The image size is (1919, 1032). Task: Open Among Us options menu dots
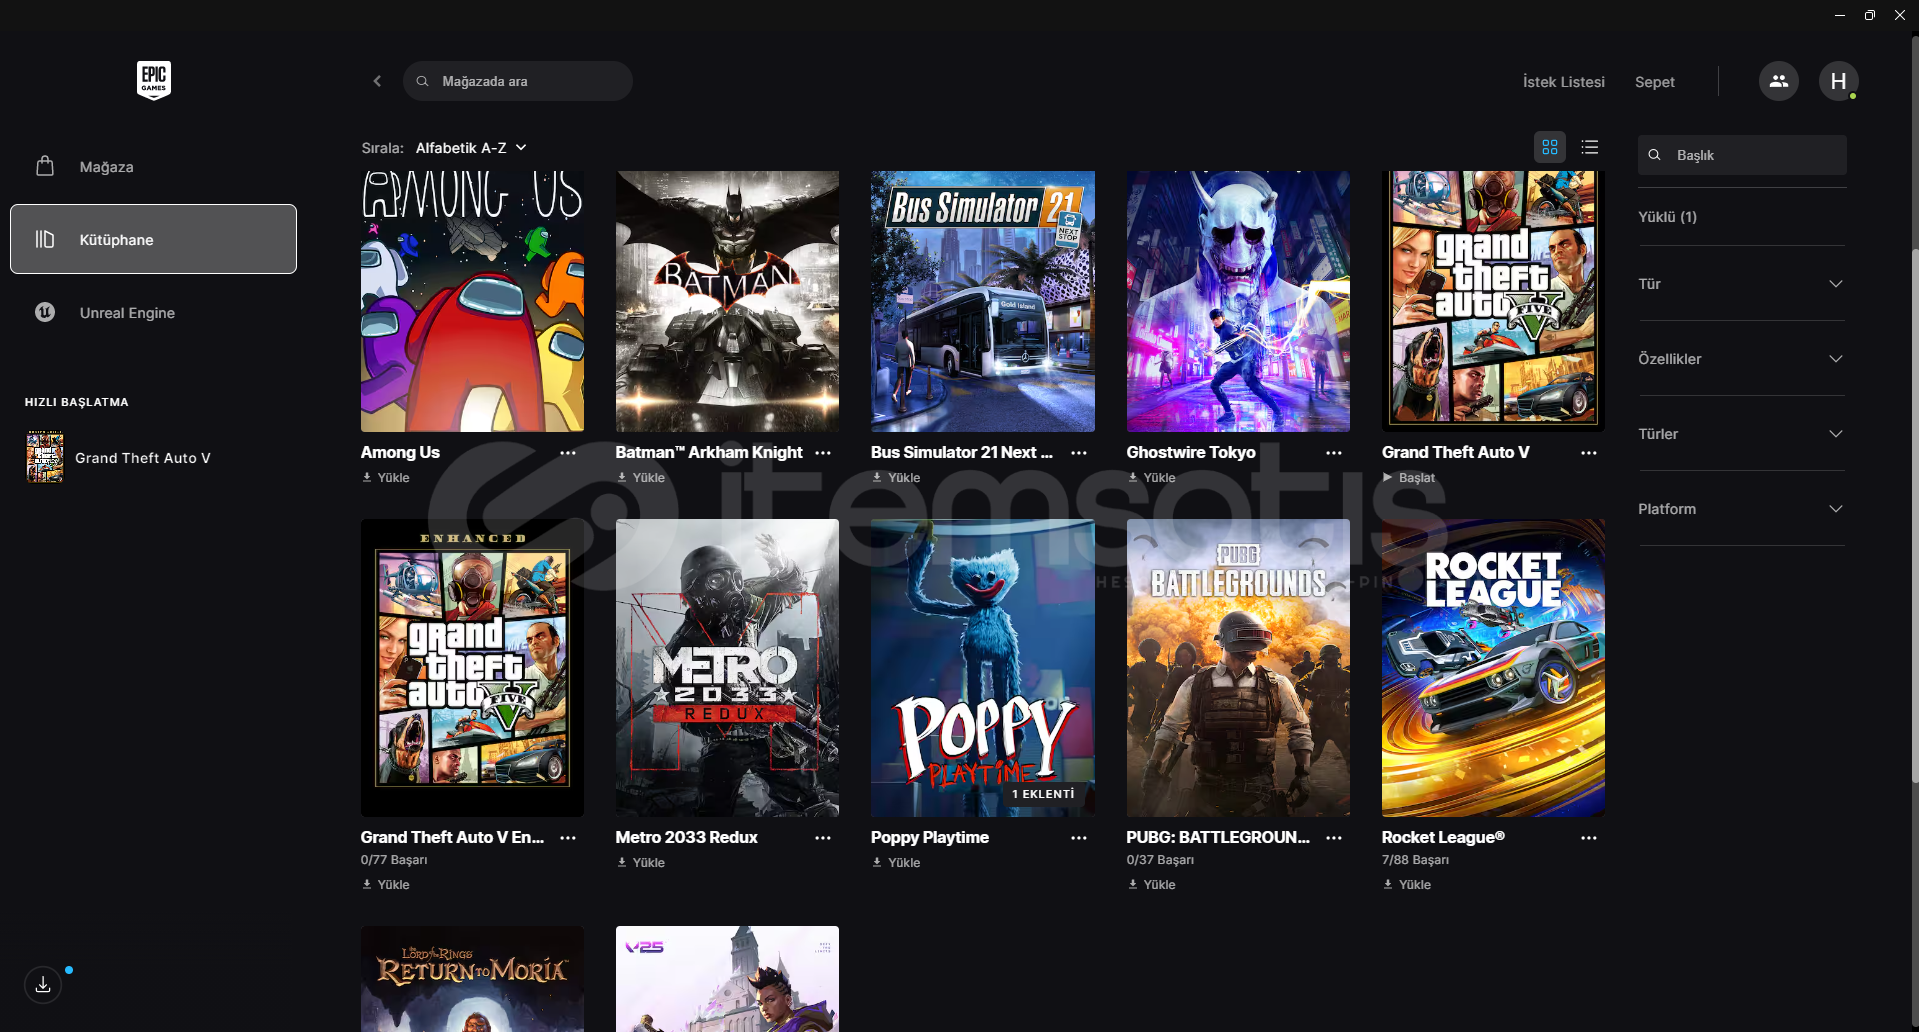click(568, 453)
